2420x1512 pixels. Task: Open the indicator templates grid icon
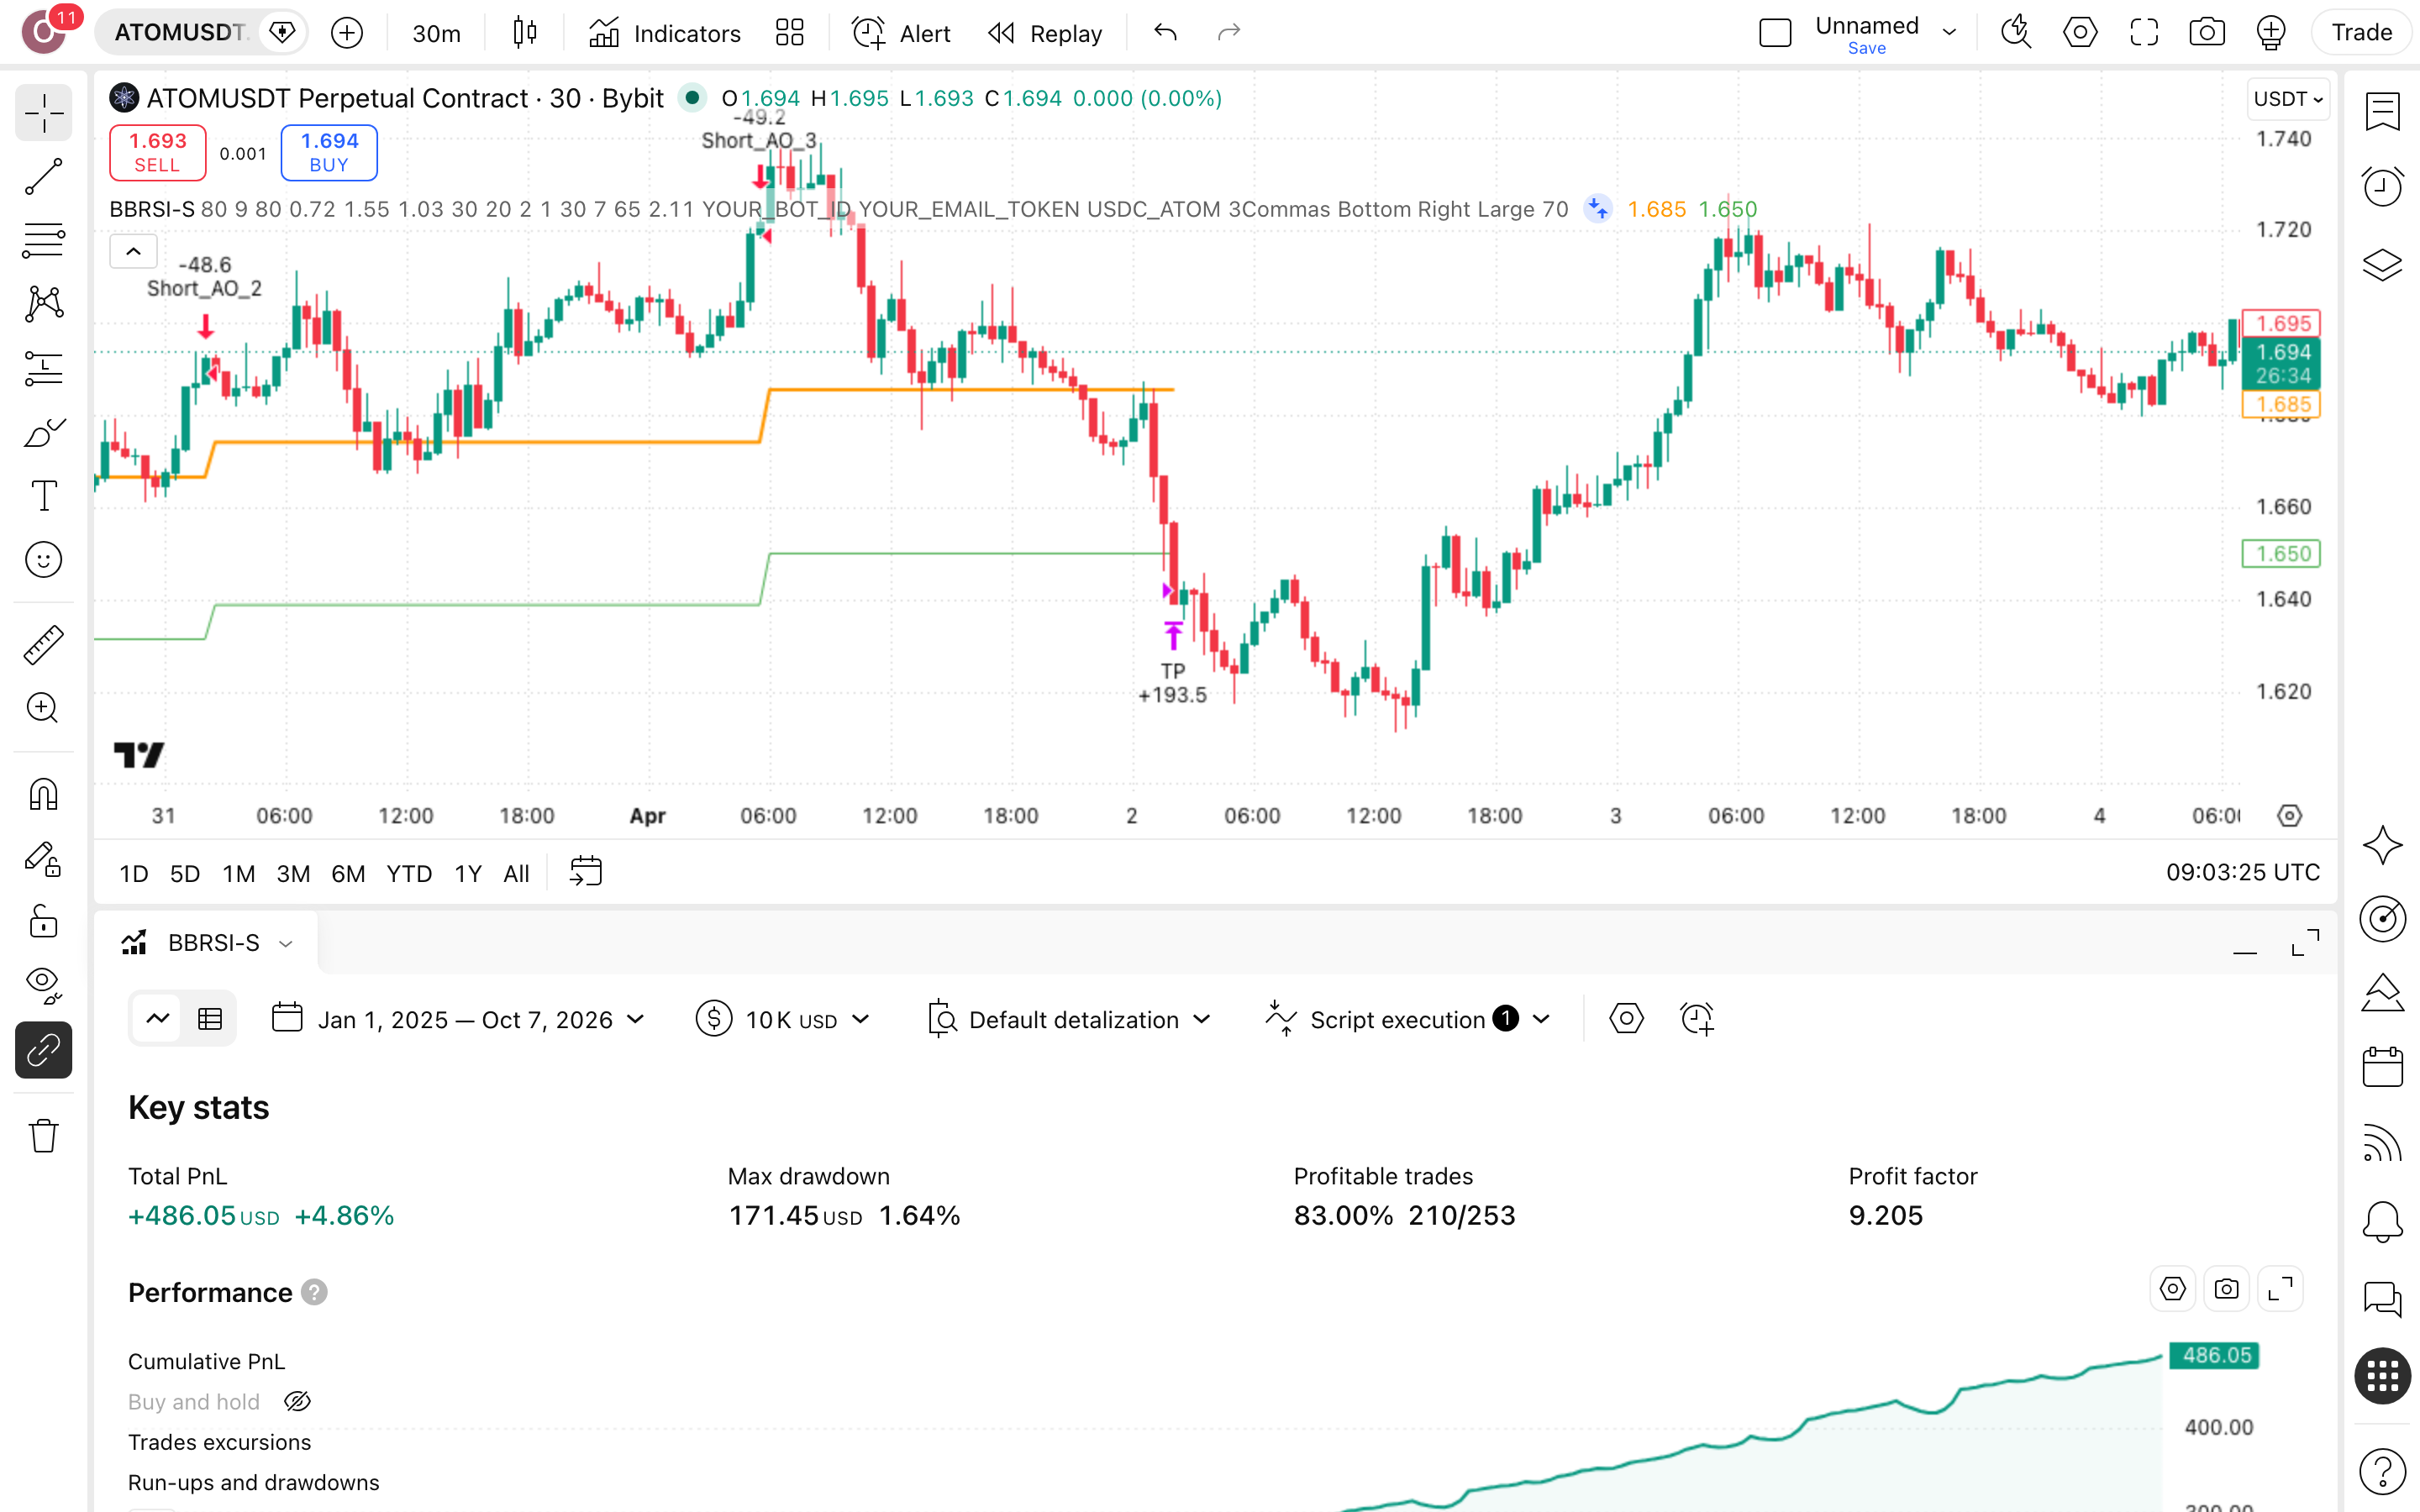click(790, 33)
